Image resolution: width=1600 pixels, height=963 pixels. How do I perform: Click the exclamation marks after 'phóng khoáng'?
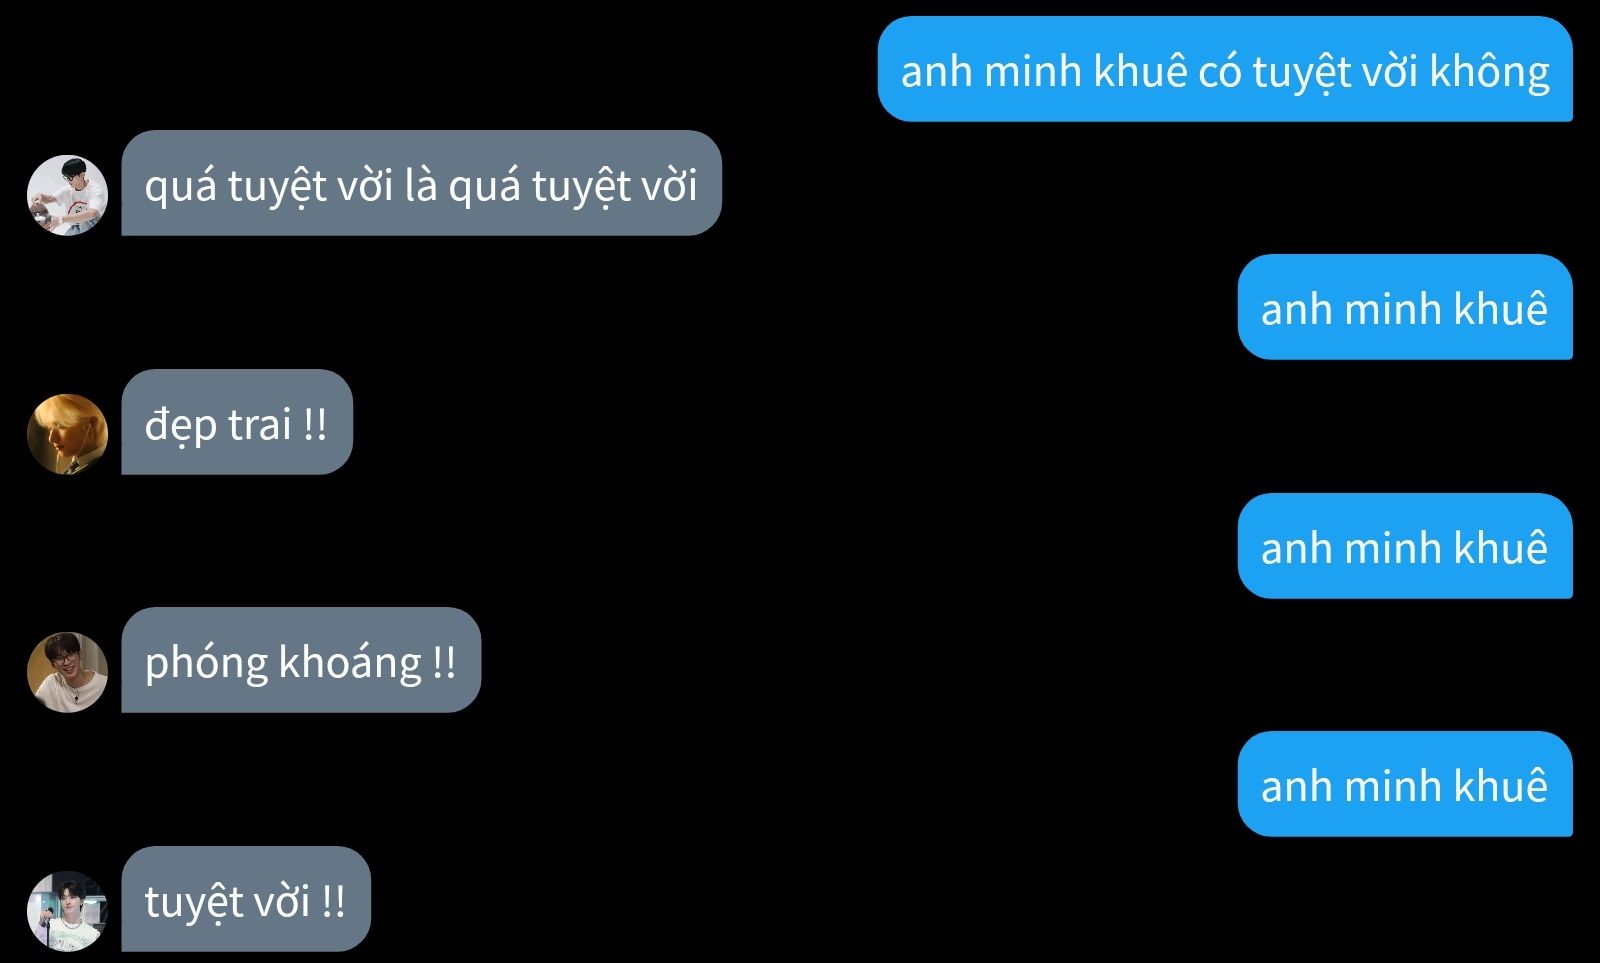[444, 663]
